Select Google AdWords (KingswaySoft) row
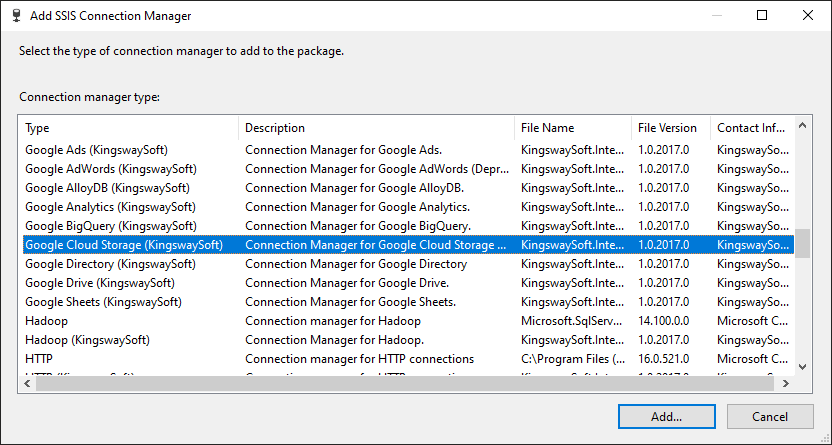 click(x=408, y=169)
